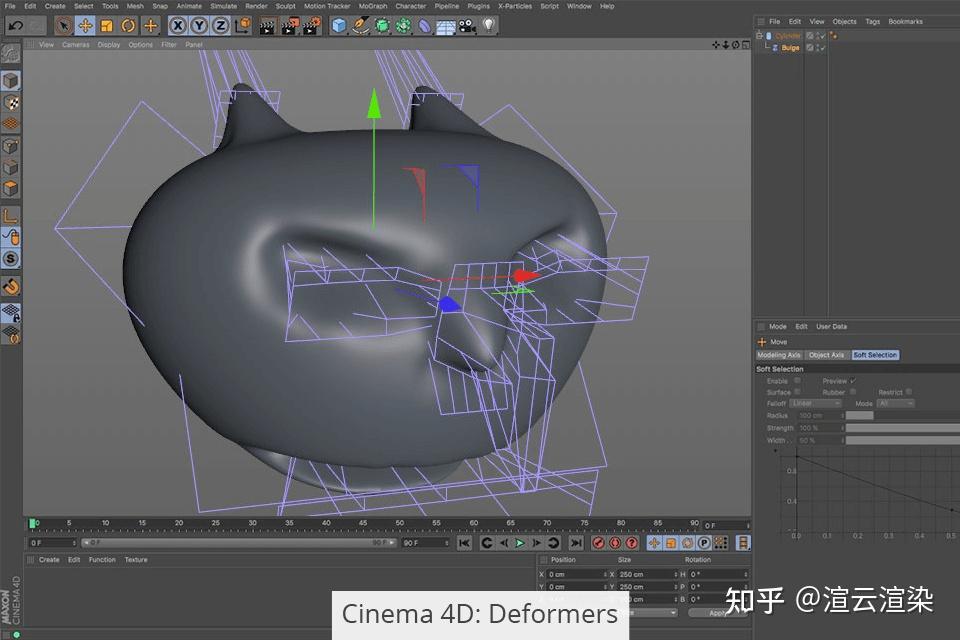The width and height of the screenshot is (960, 640).
Task: Click the red question-mark keyframe selection button
Action: click(632, 543)
